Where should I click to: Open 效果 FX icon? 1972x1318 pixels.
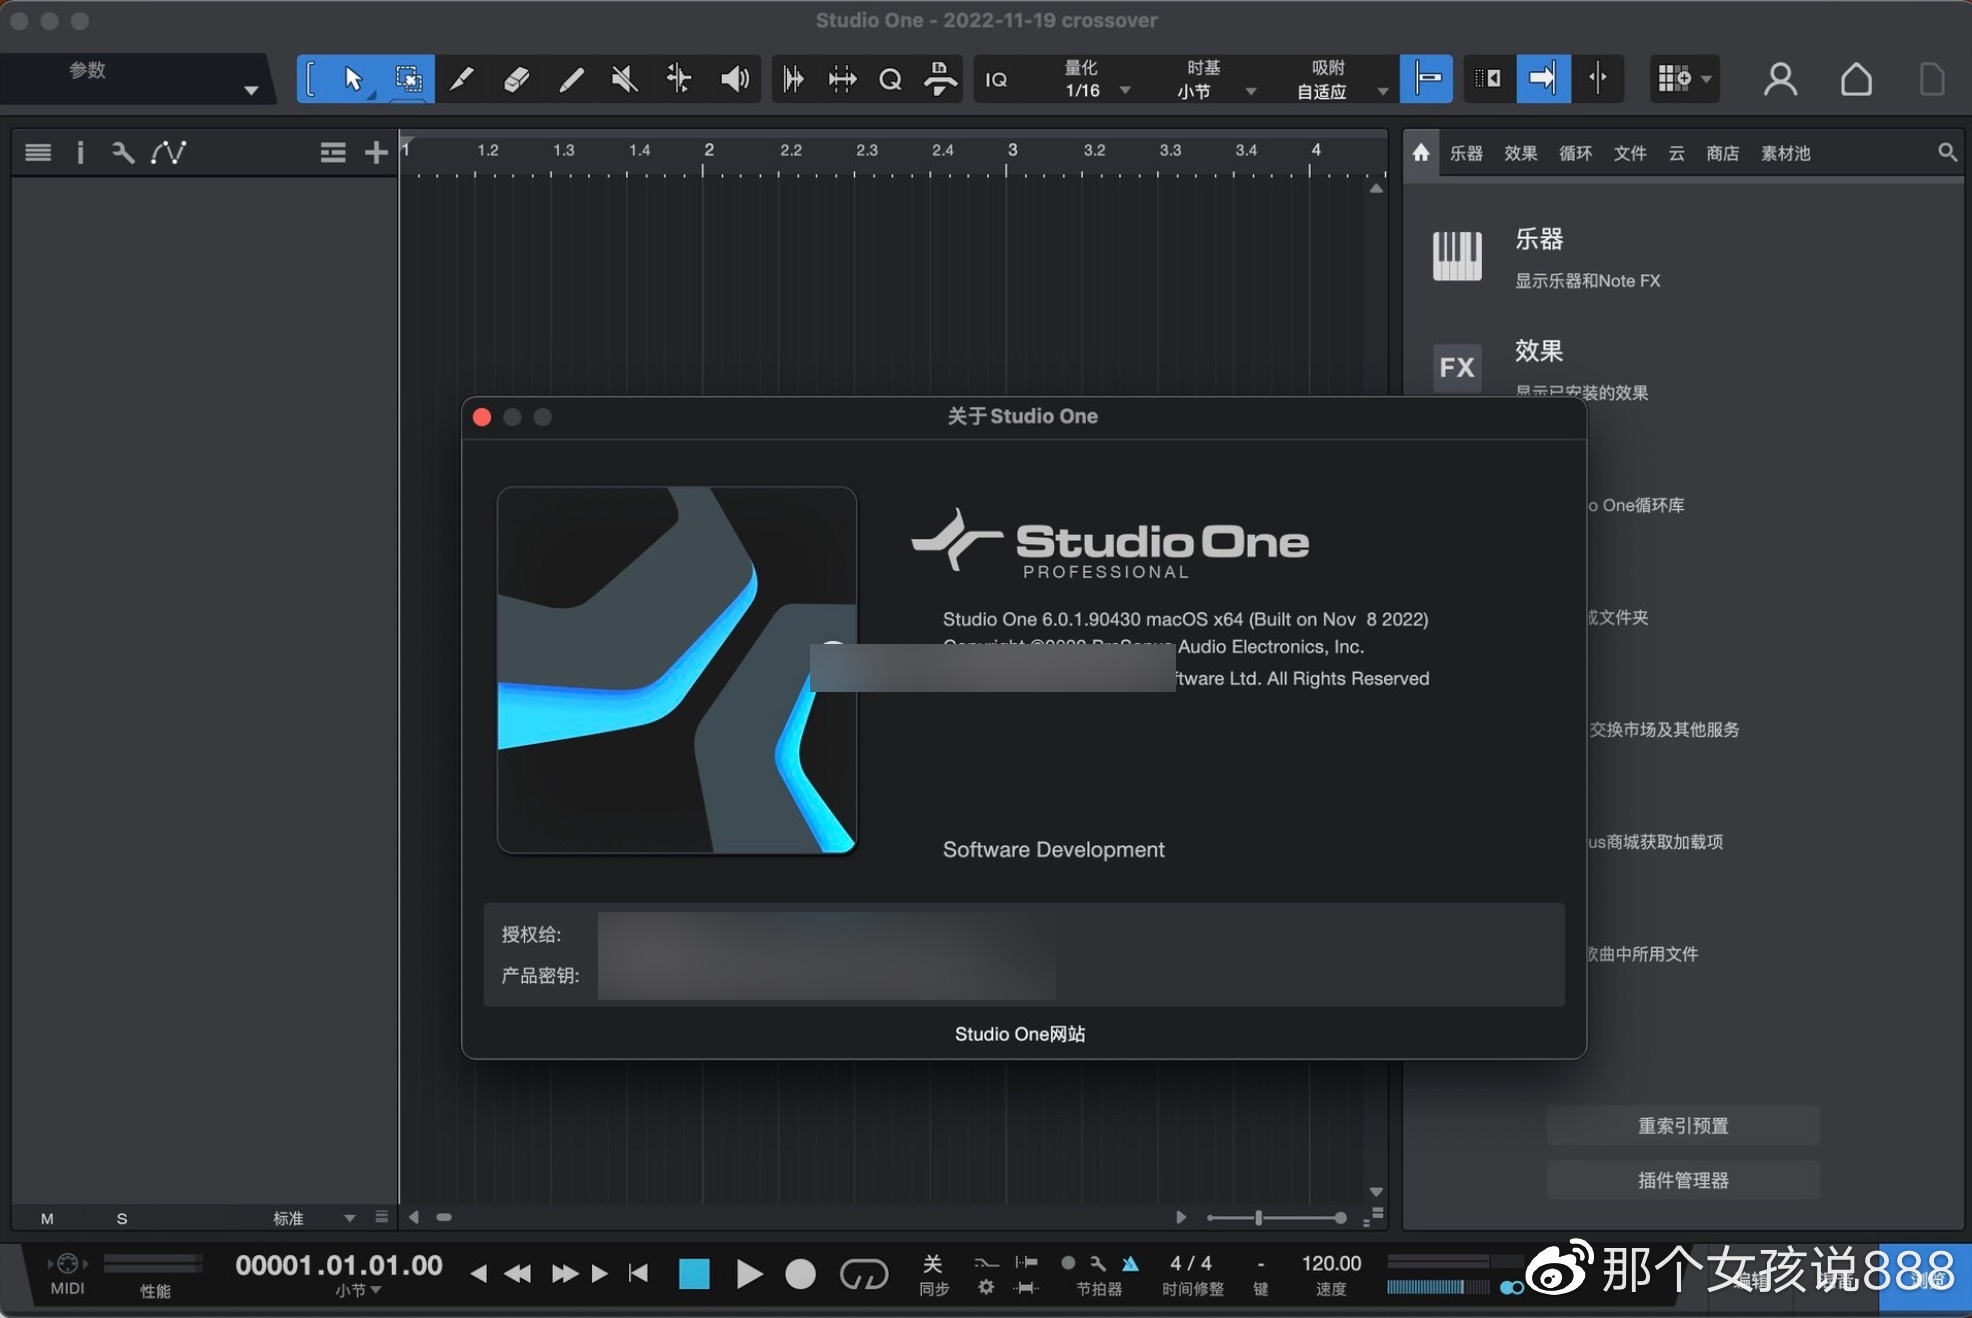point(1457,367)
